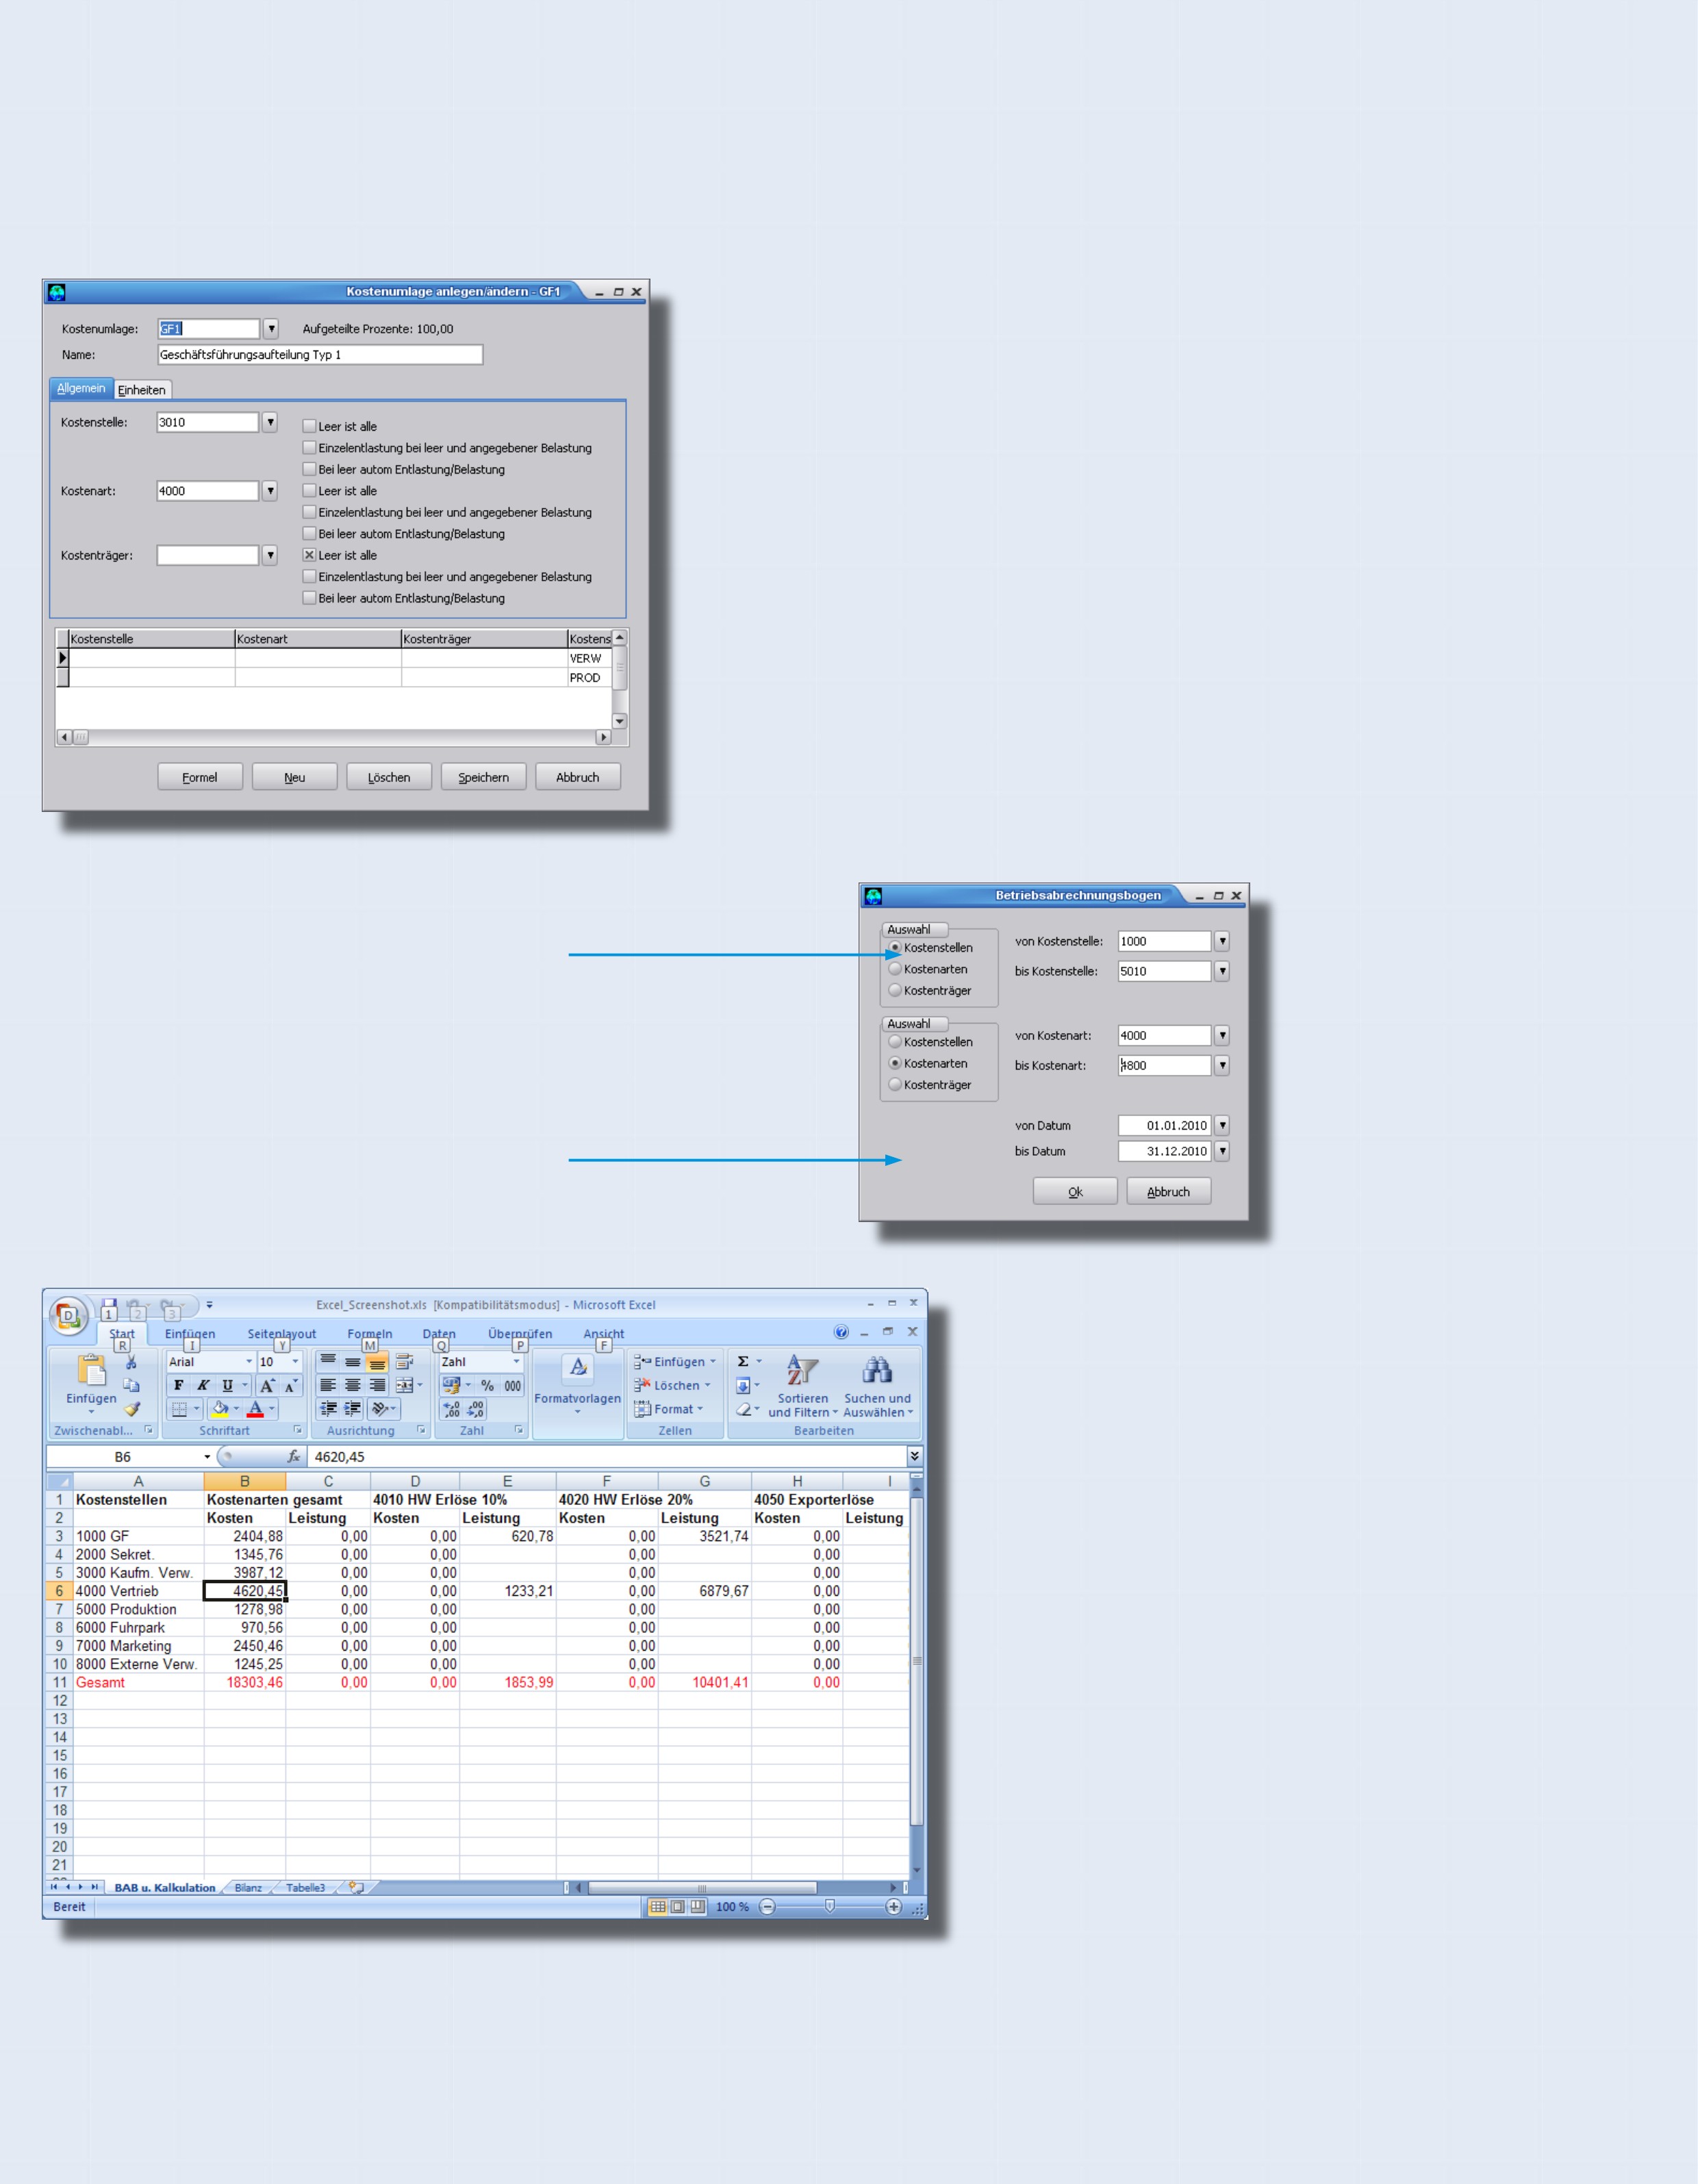Viewport: 1698px width, 2184px height.
Task: Select Kostenträger radio in first Auswahl
Action: (895, 990)
